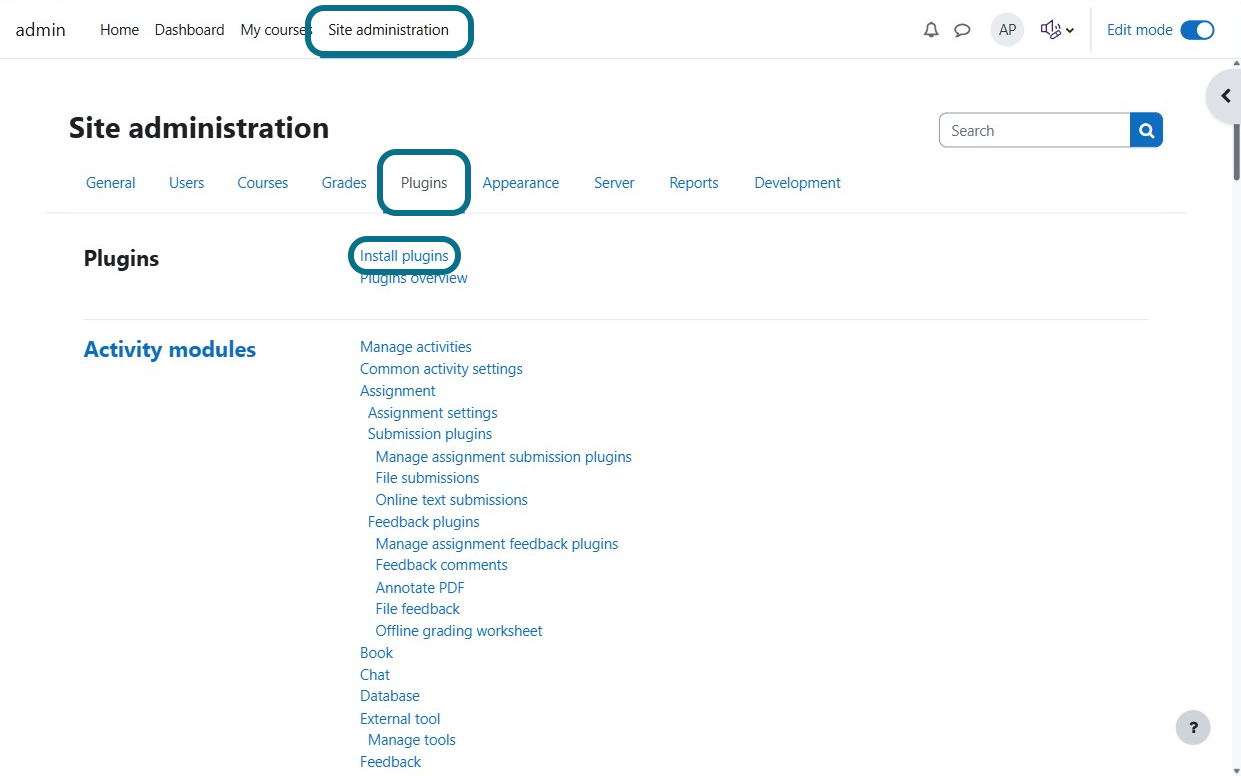The image size is (1241, 776).
Task: Click the search magnifier button
Action: [1146, 130]
